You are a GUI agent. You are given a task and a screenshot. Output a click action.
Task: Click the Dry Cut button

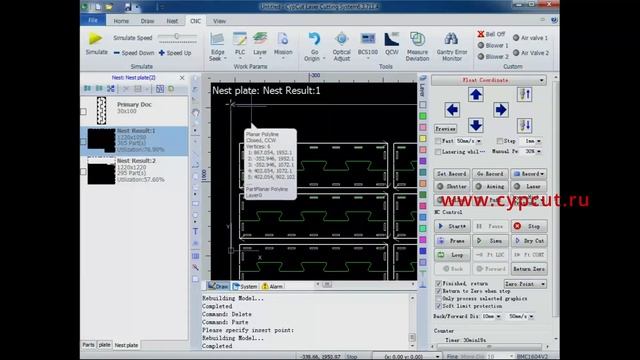pyautogui.click(x=529, y=241)
